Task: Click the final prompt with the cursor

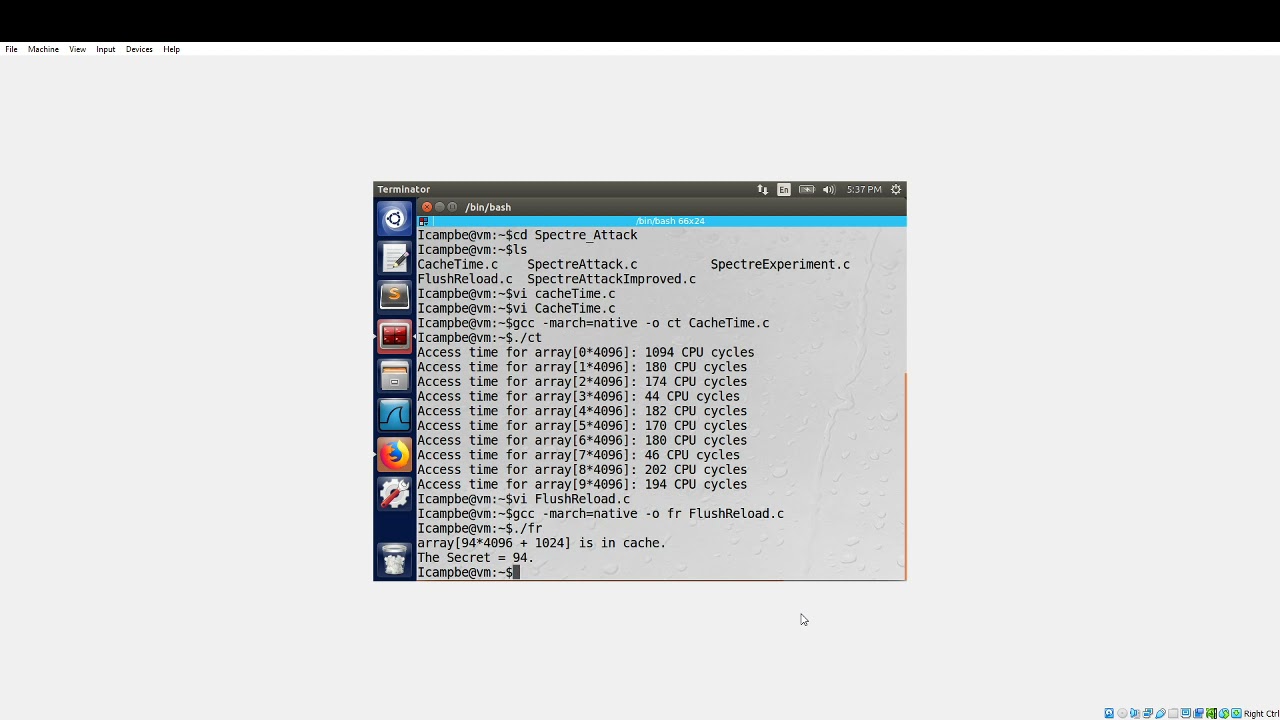Action: coord(468,572)
